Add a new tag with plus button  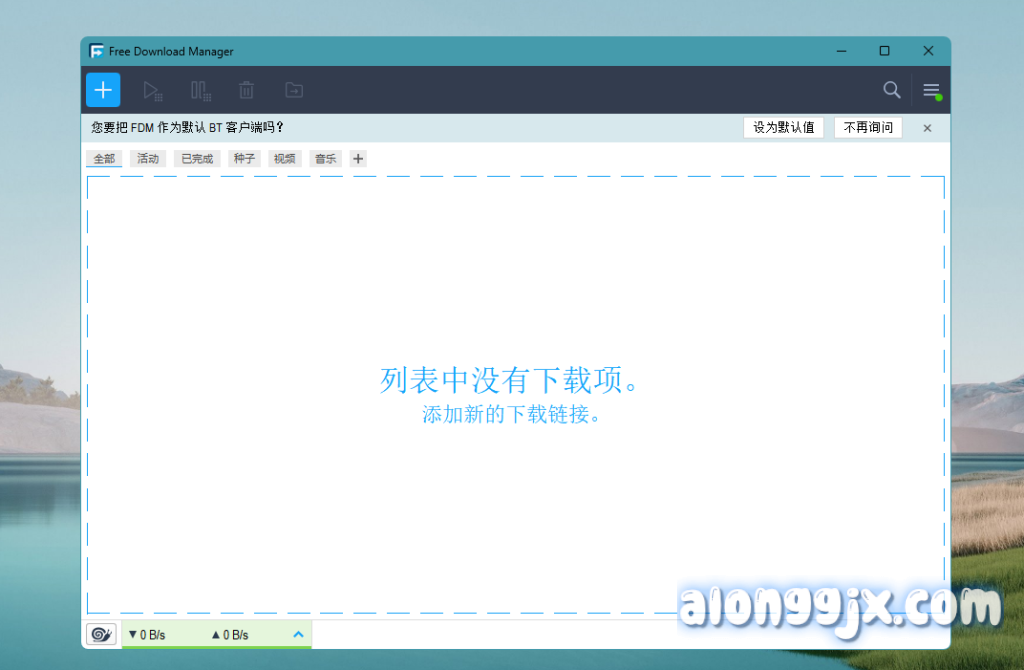point(358,158)
